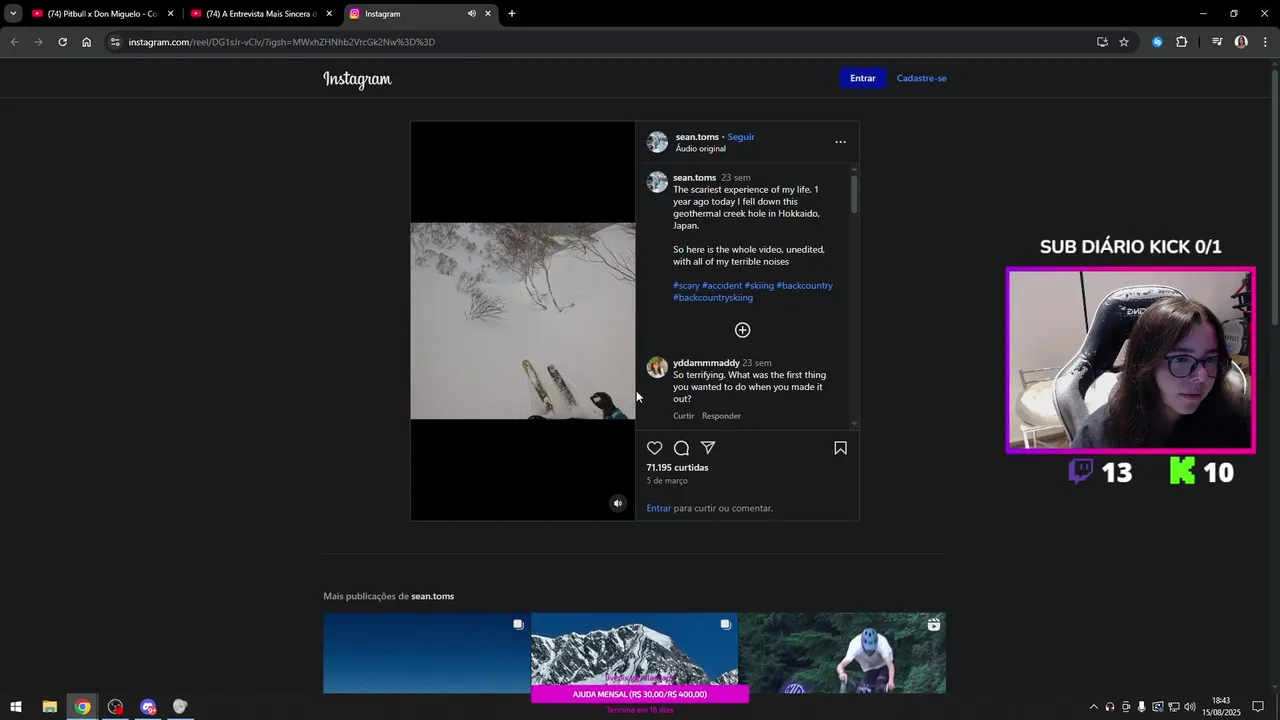Viewport: 1280px width, 720px height.
Task: Click the Entrar link below the likes
Action: pyautogui.click(x=658, y=508)
